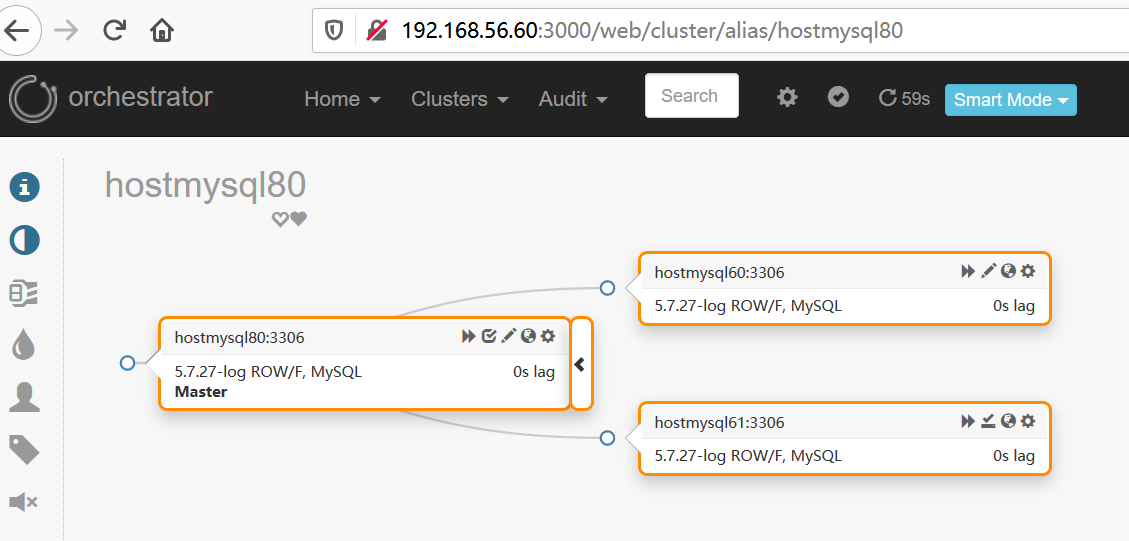
Task: Collapse master's replicas with the chevron handle
Action: tap(581, 364)
